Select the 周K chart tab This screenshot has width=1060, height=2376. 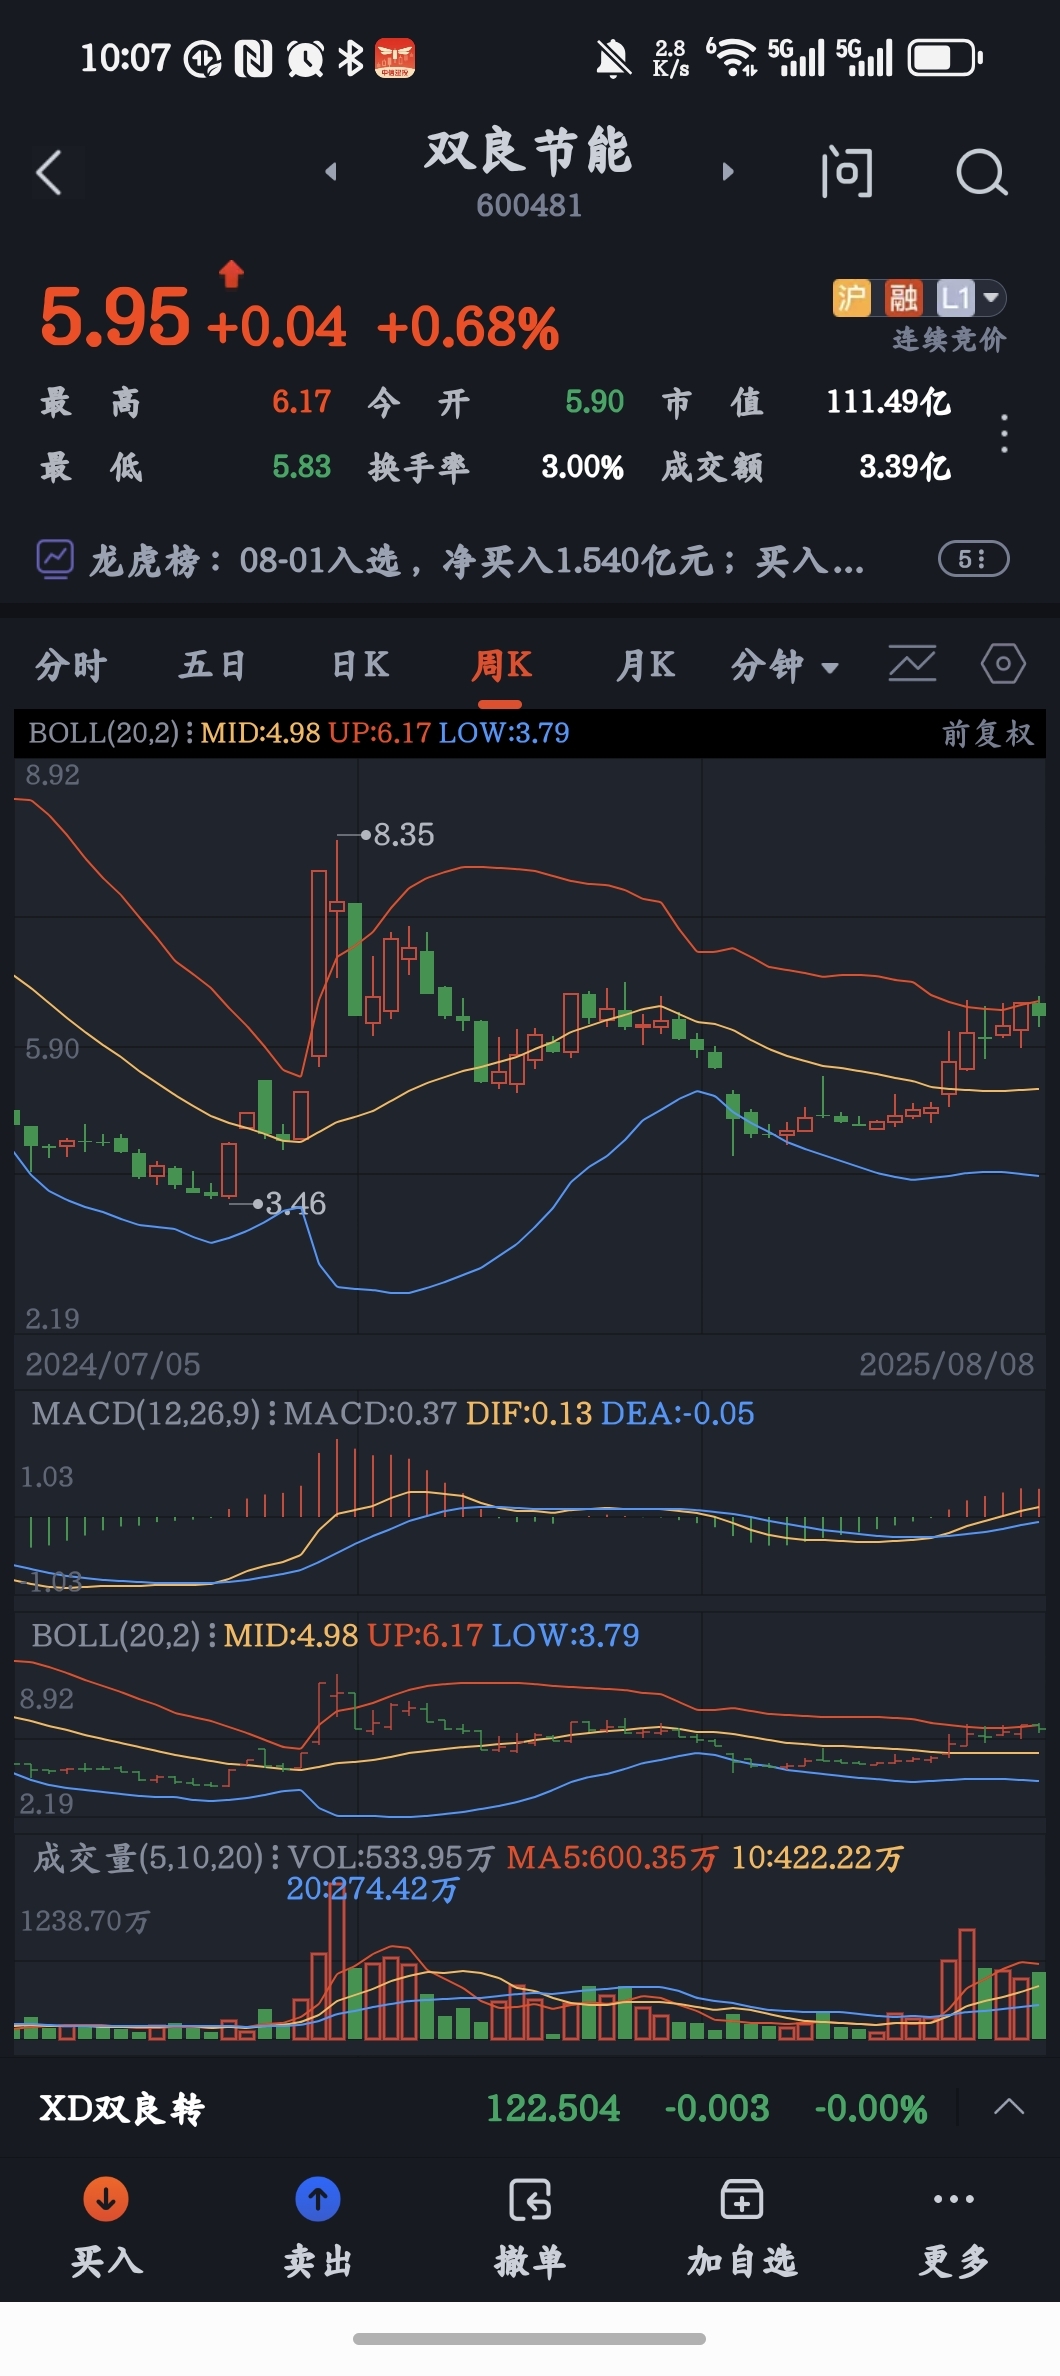point(501,665)
